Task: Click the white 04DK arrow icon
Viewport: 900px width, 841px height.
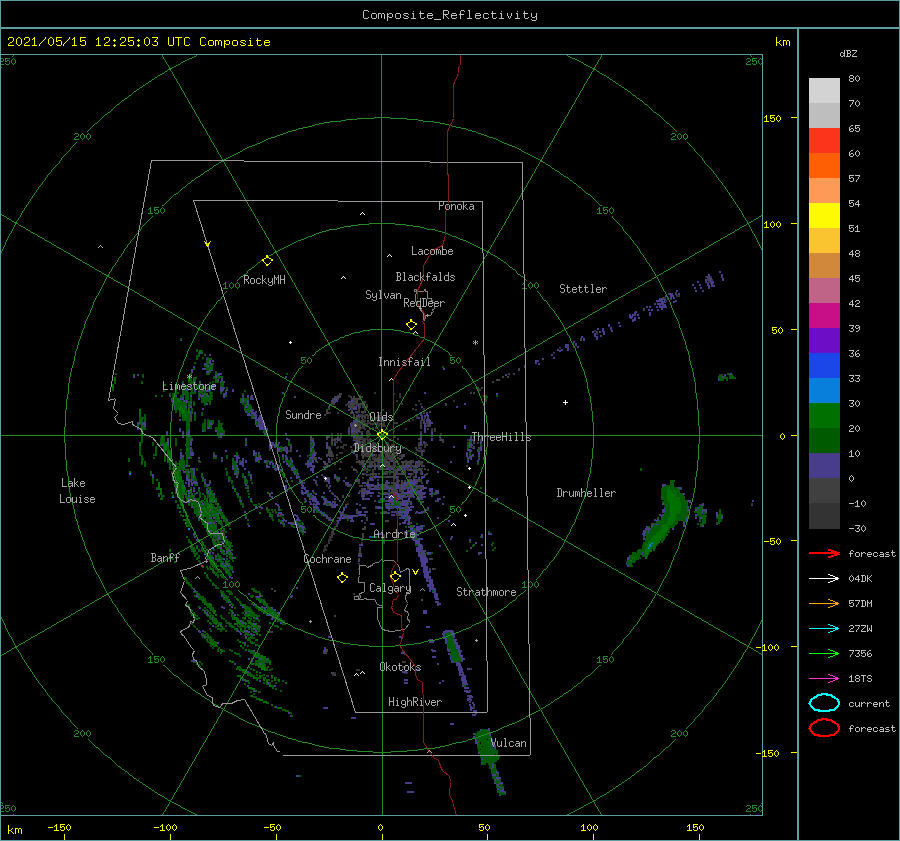Action: (x=824, y=579)
